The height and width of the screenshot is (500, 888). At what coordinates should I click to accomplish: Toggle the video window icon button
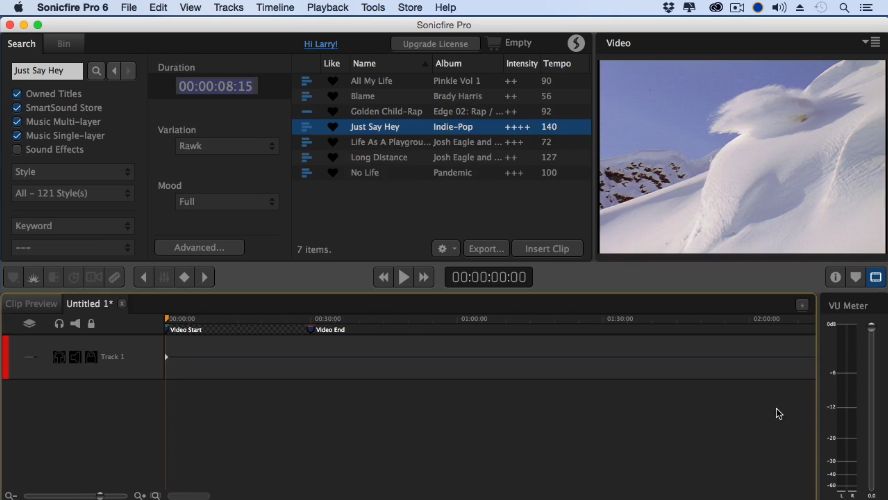[x=875, y=277]
